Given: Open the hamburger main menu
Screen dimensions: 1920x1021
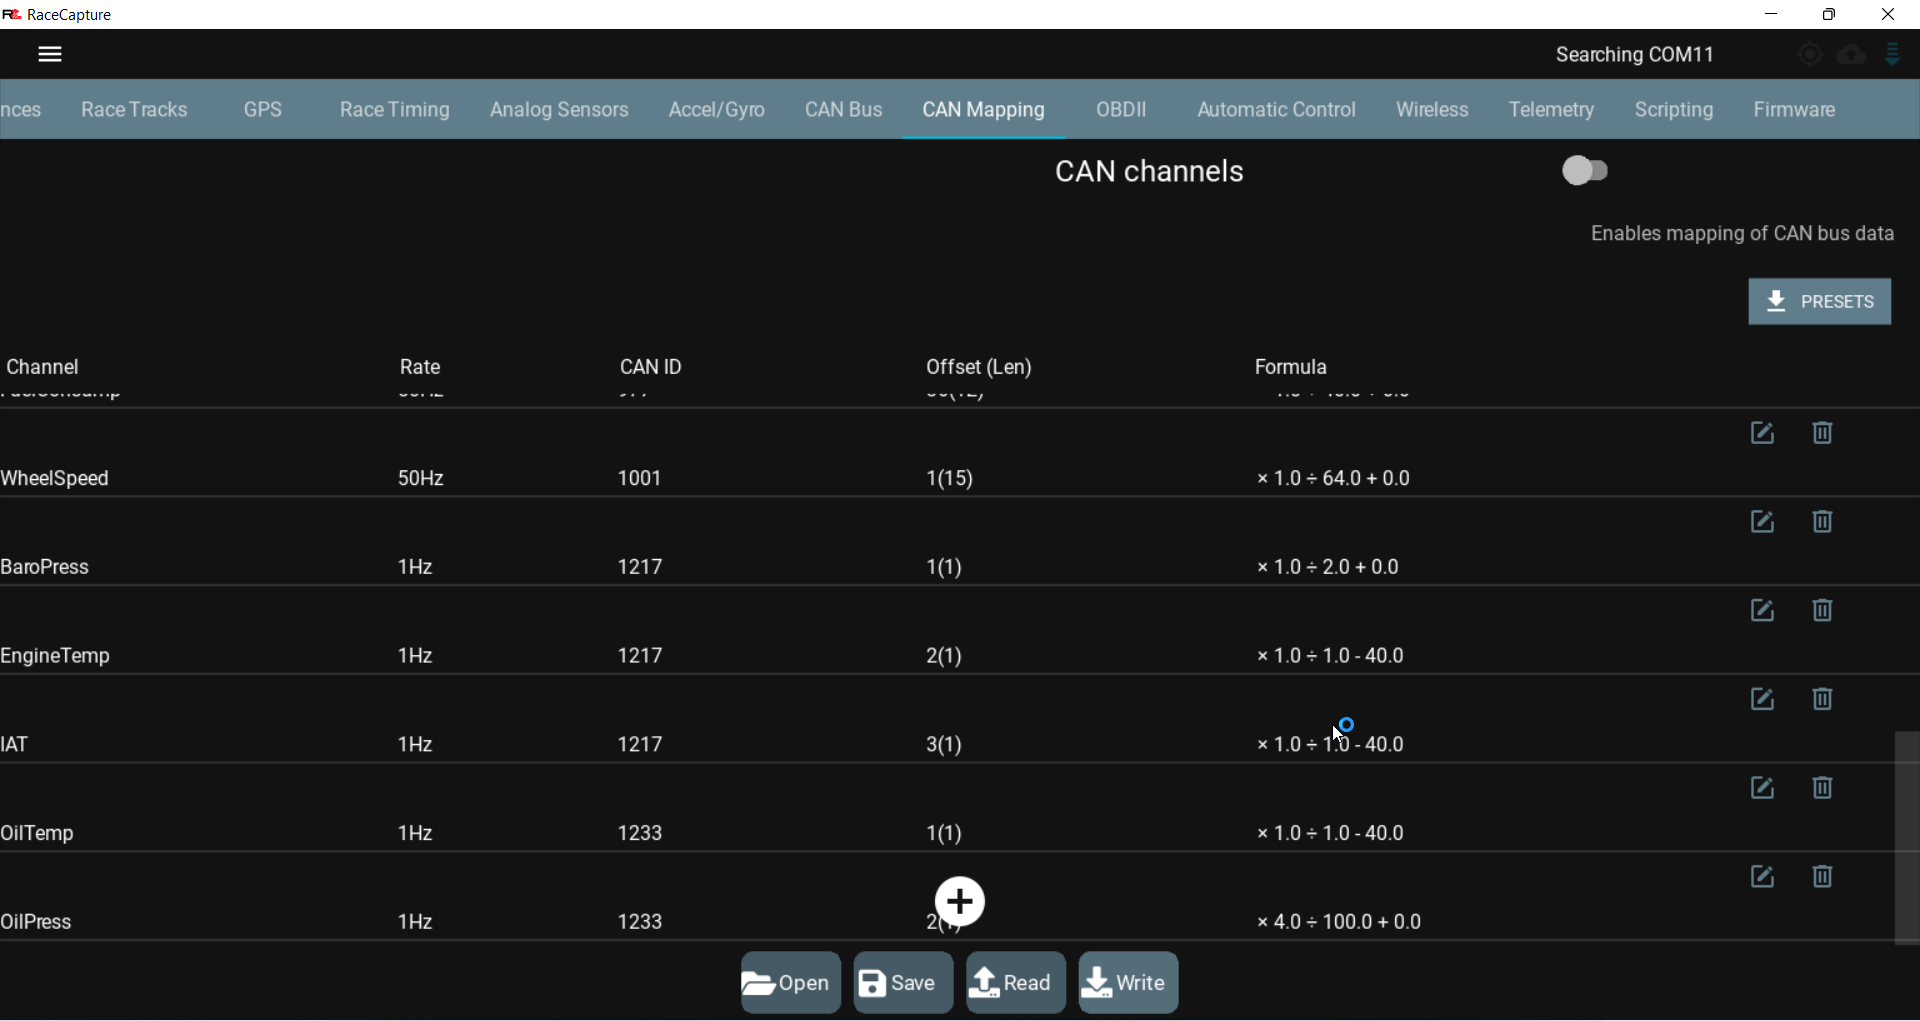Looking at the screenshot, I should click(x=50, y=55).
